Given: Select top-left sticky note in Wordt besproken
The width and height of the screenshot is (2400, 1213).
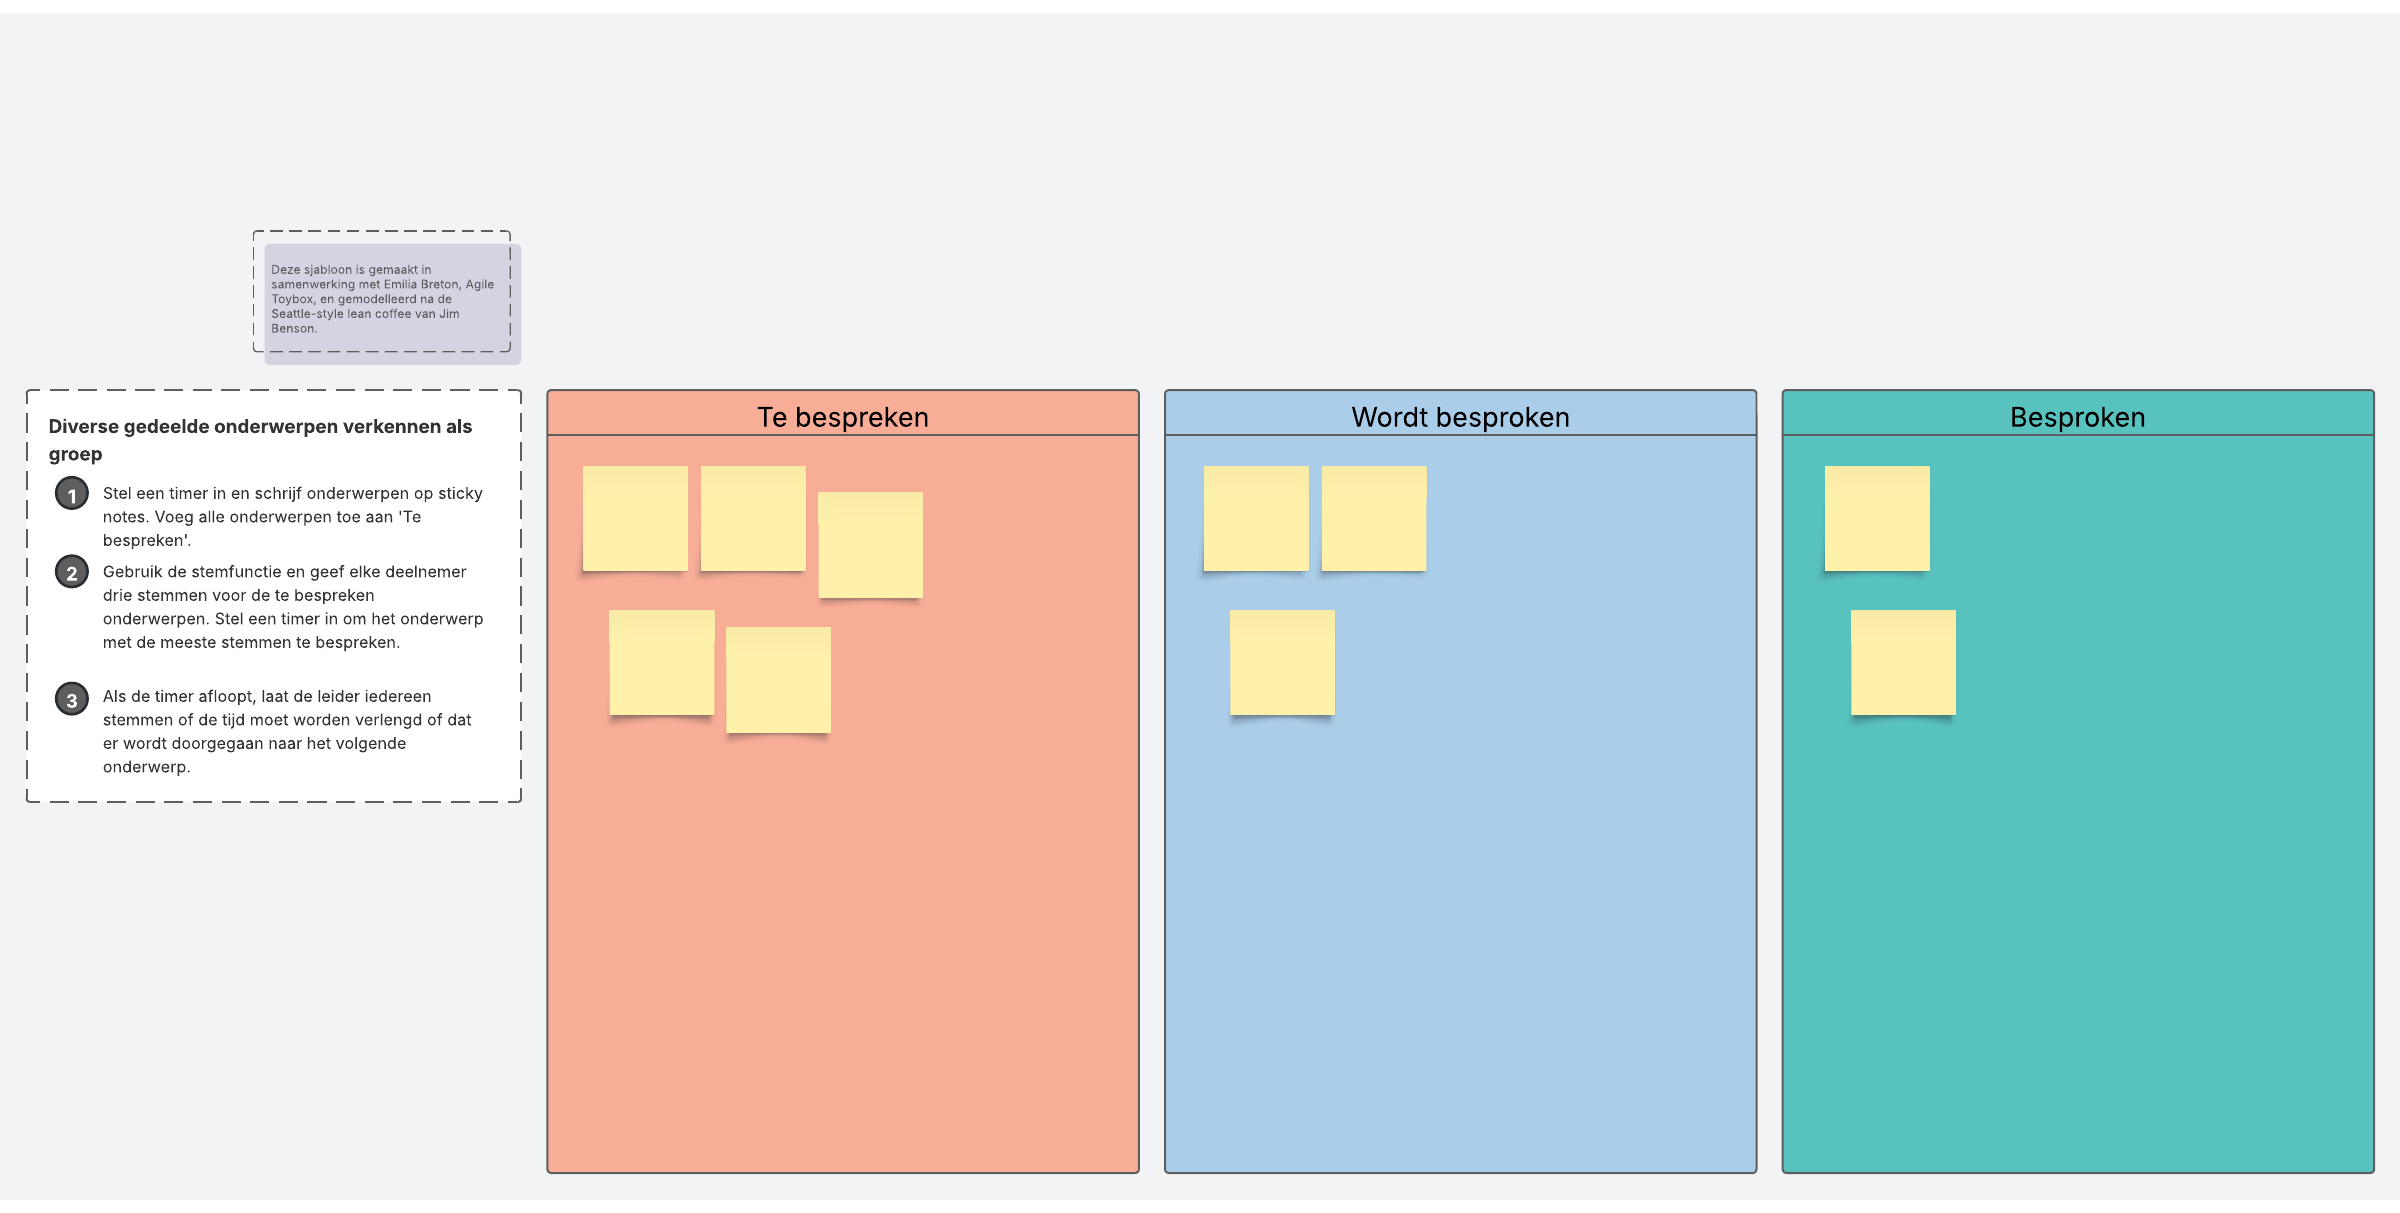Looking at the screenshot, I should [1256, 518].
